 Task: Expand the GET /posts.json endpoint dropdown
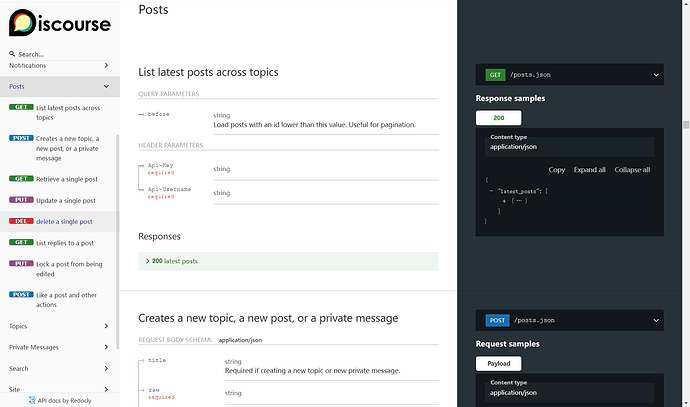569,75
